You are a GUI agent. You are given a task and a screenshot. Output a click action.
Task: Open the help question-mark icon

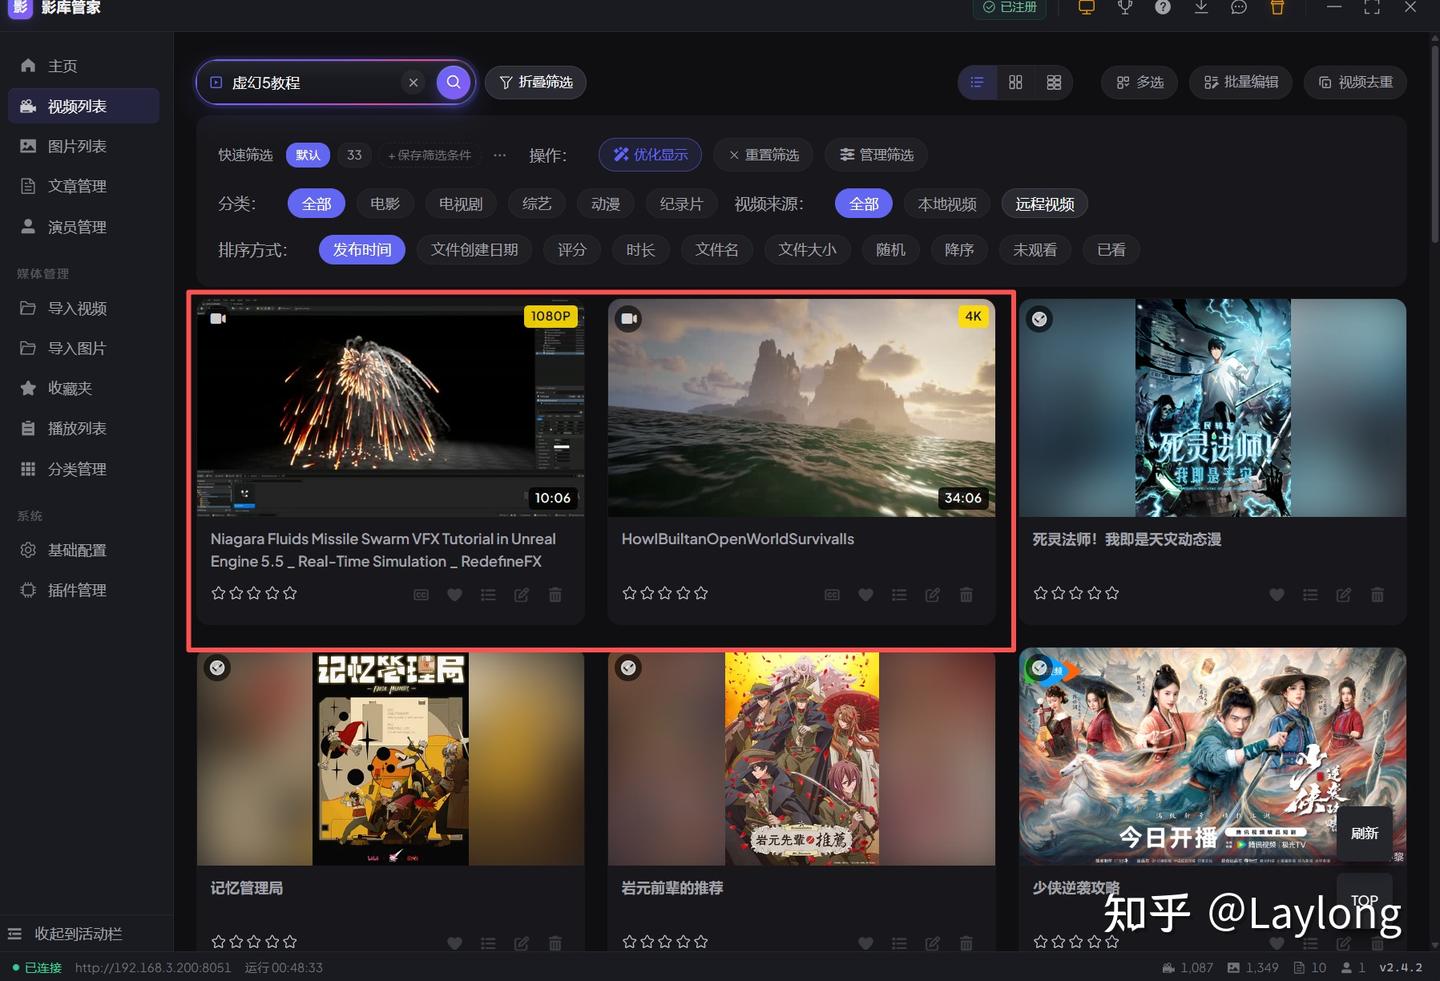click(x=1163, y=7)
